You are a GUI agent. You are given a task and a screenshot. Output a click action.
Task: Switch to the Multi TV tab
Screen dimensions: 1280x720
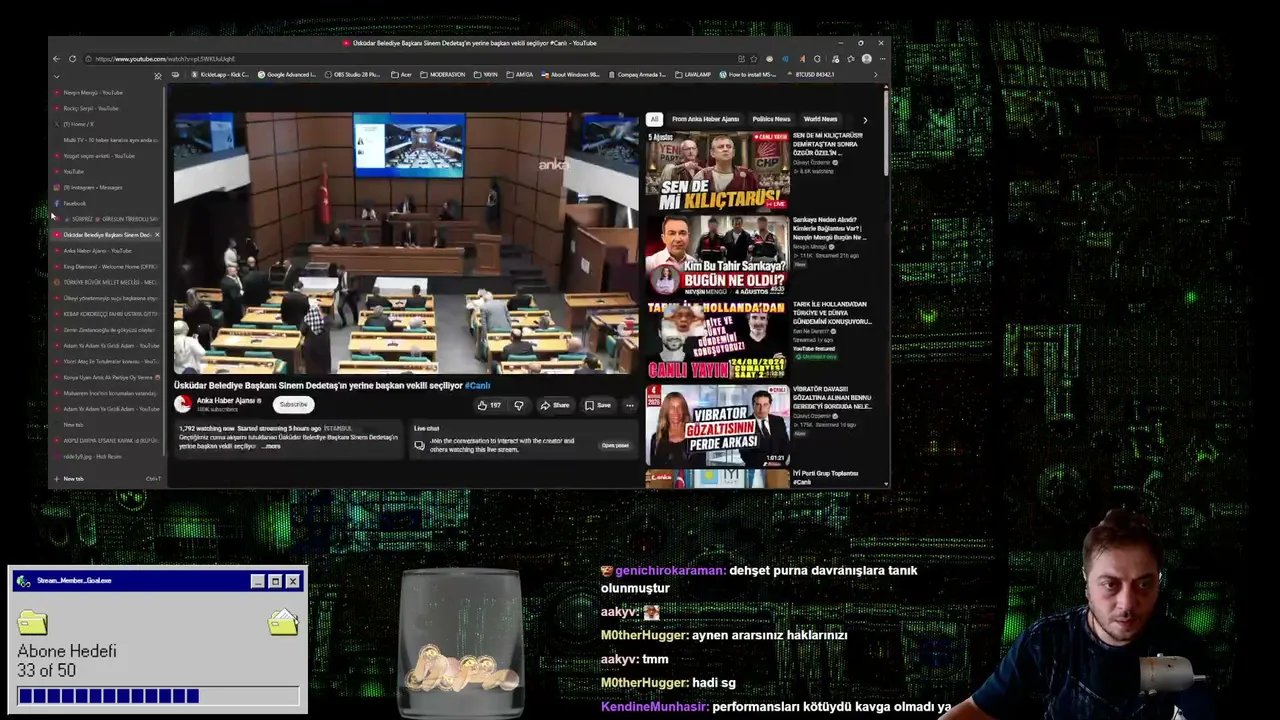tap(107, 140)
